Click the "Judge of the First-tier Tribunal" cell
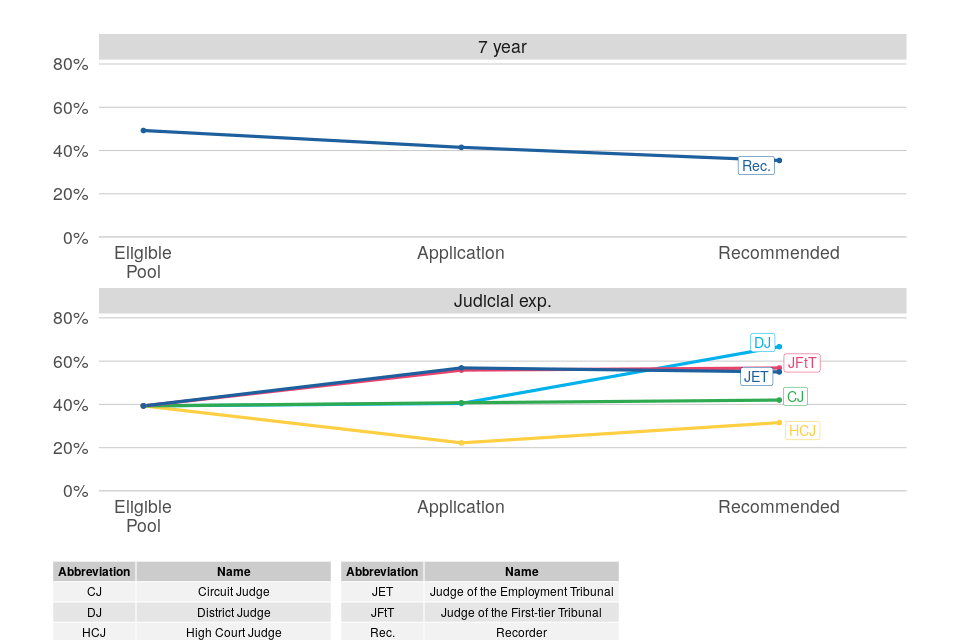The image size is (960, 640). (x=521, y=613)
